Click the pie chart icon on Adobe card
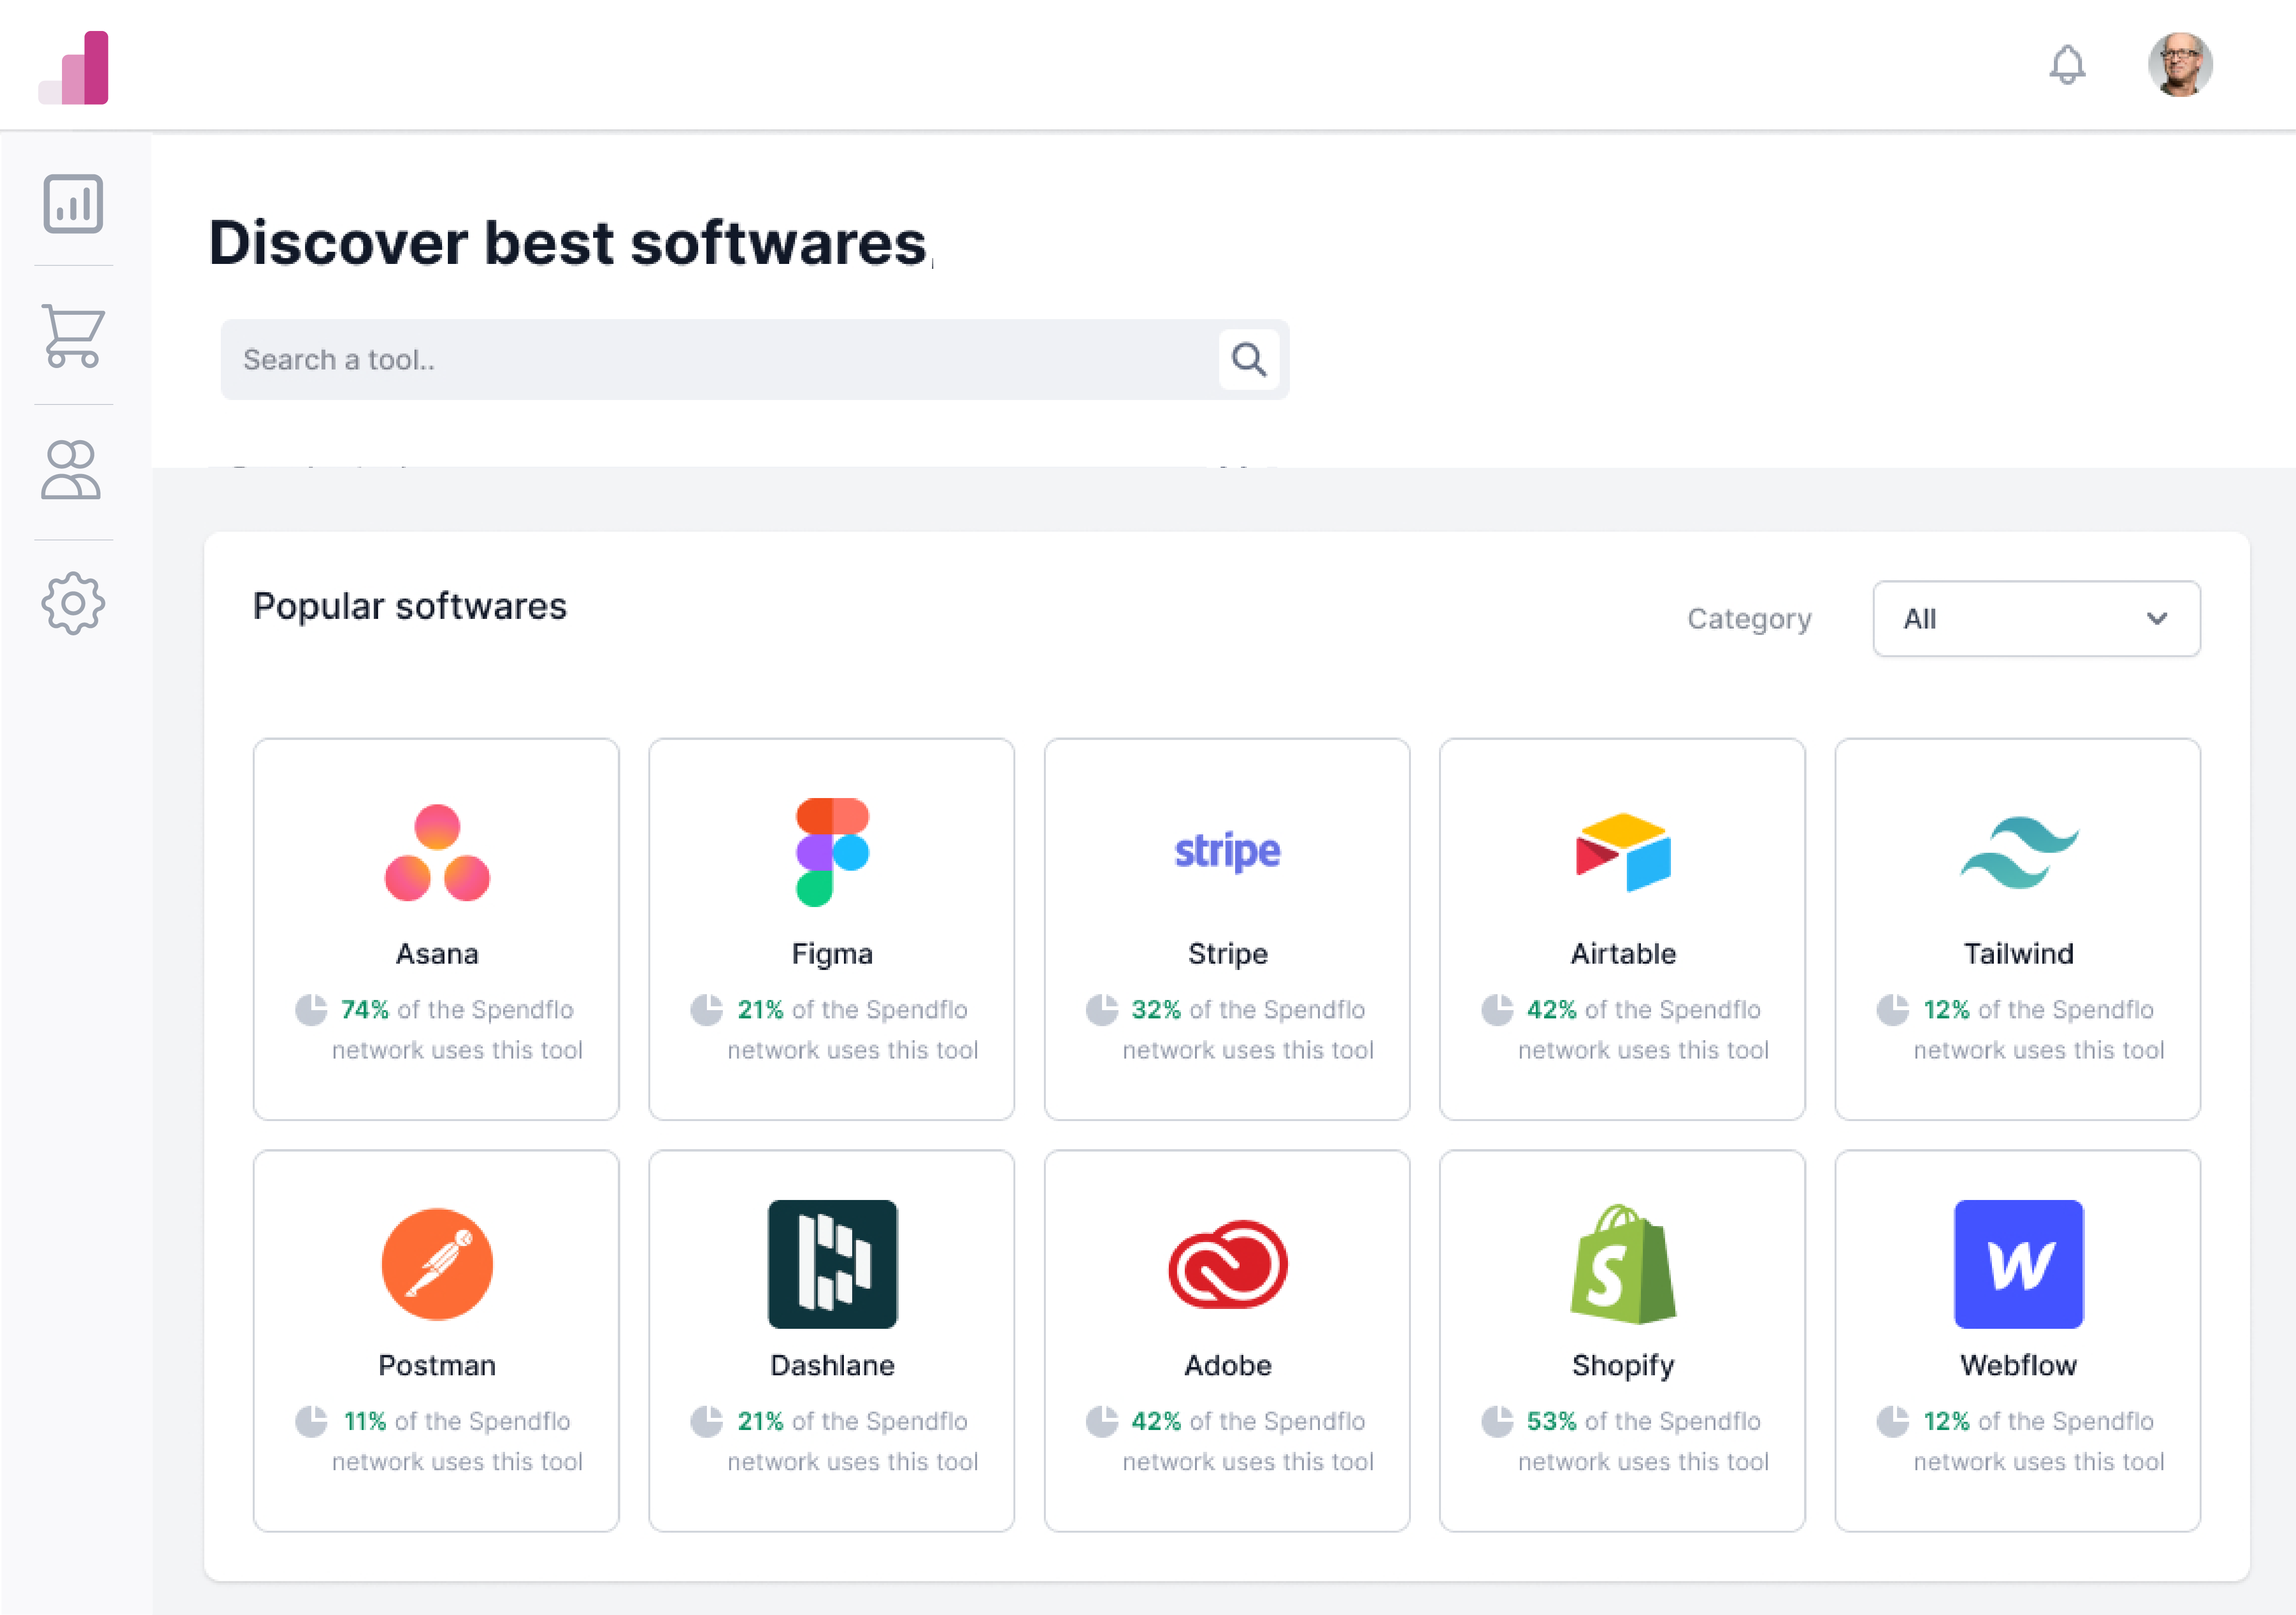2296x1615 pixels. click(1102, 1421)
